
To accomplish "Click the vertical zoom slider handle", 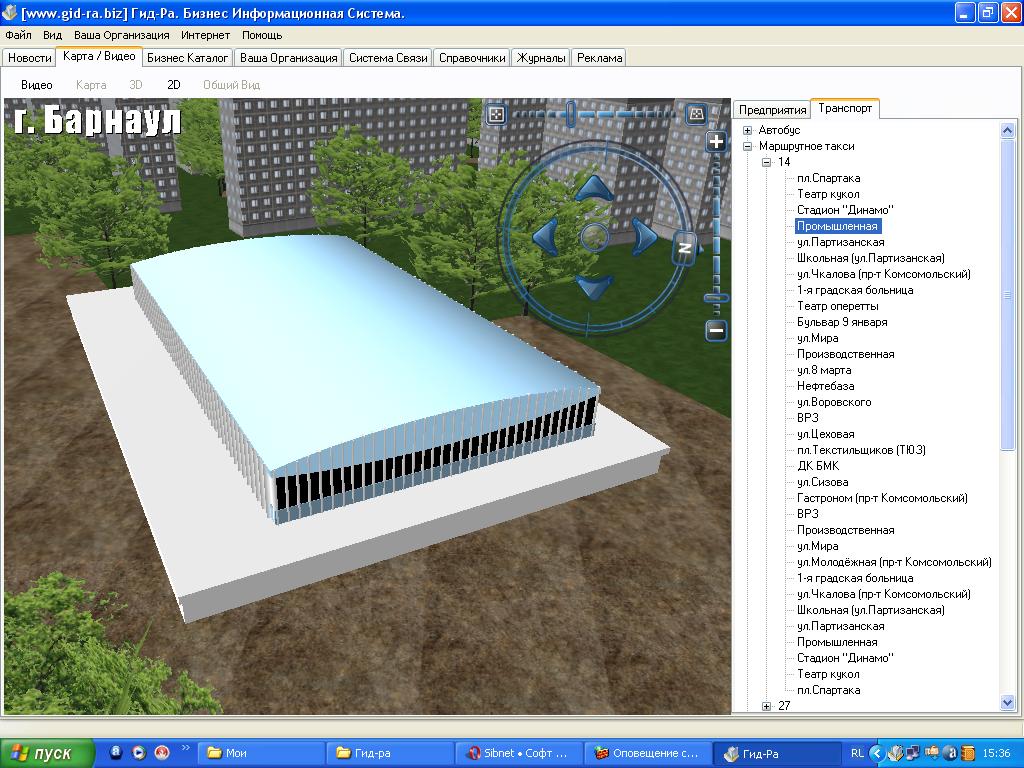I will [716, 298].
